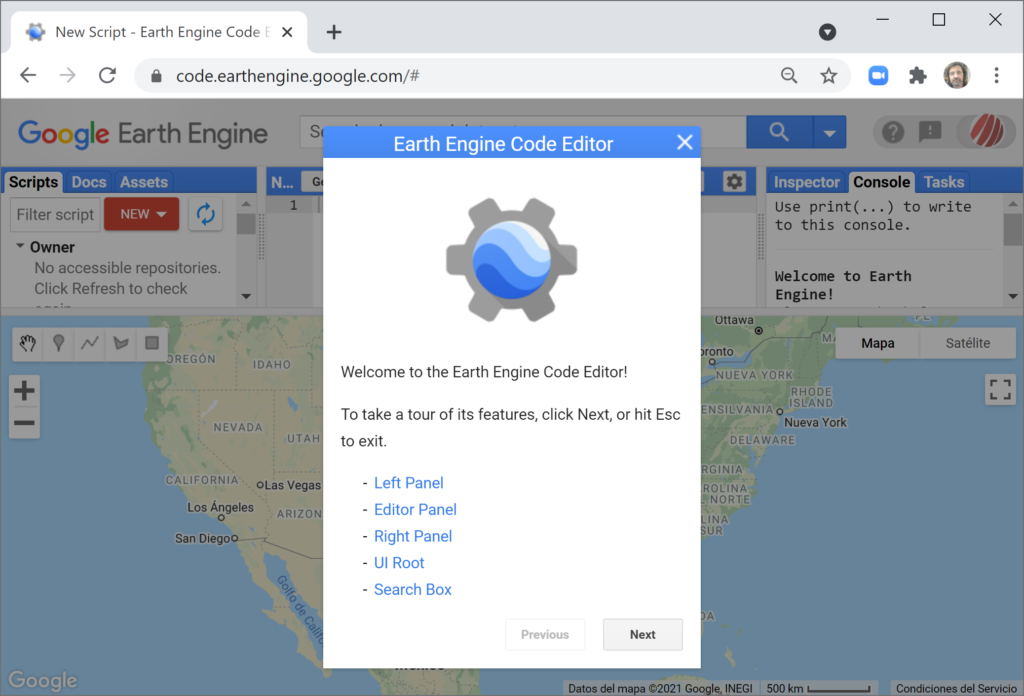Open the Left Panel tour link
Viewport: 1024px width, 696px height.
[408, 483]
